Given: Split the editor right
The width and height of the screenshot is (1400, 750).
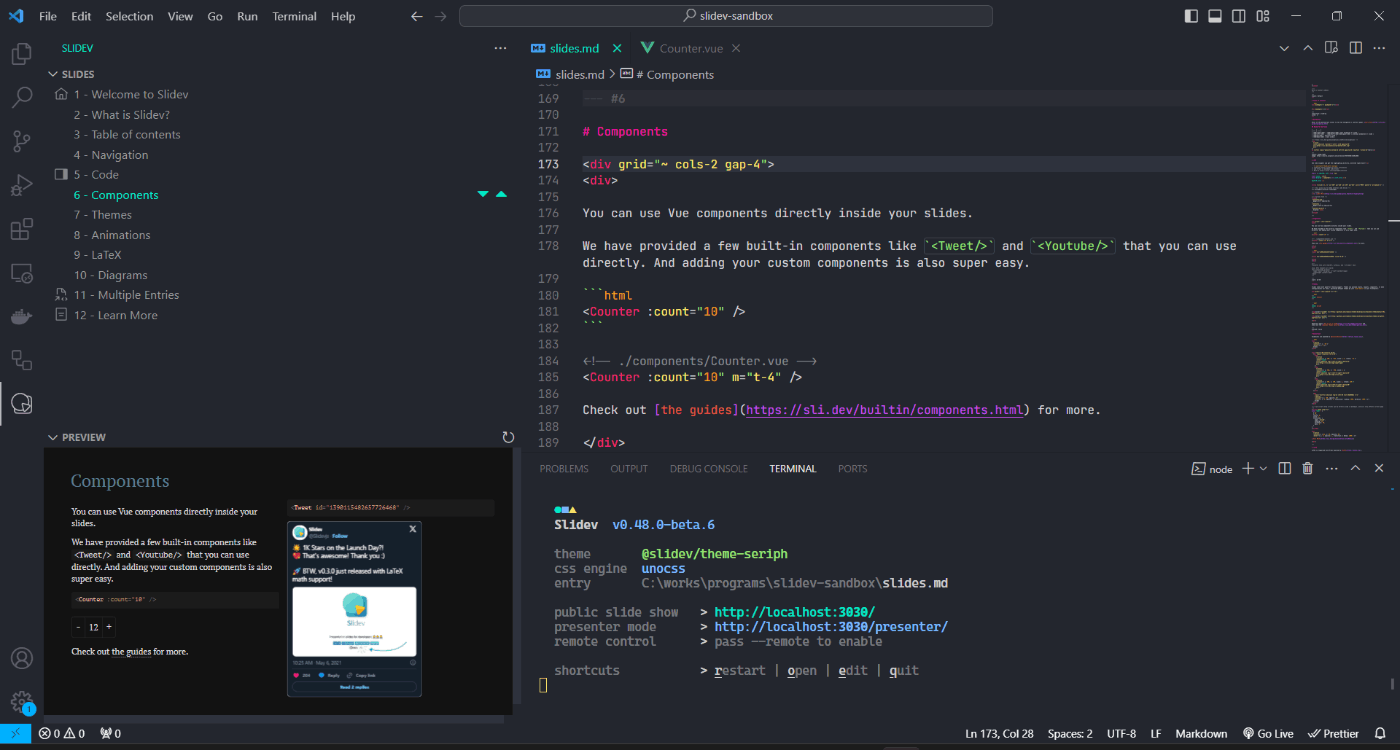Looking at the screenshot, I should pos(1356,48).
